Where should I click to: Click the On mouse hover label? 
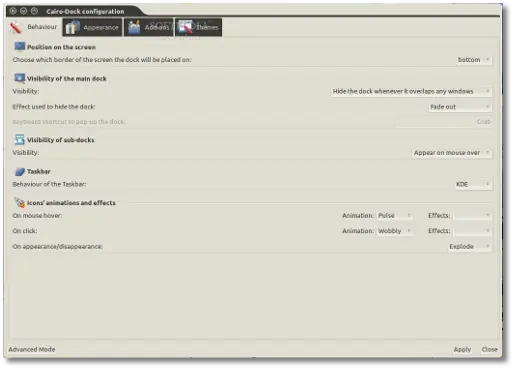tap(37, 216)
